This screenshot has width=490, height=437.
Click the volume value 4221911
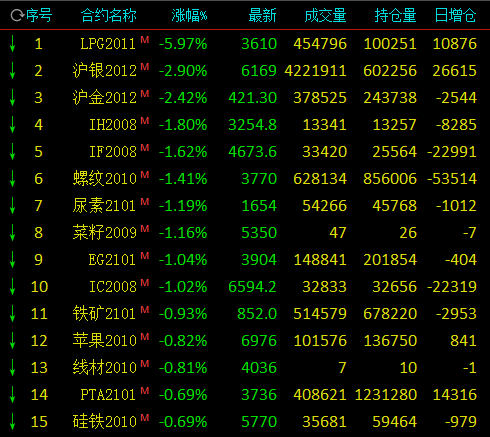pos(316,71)
